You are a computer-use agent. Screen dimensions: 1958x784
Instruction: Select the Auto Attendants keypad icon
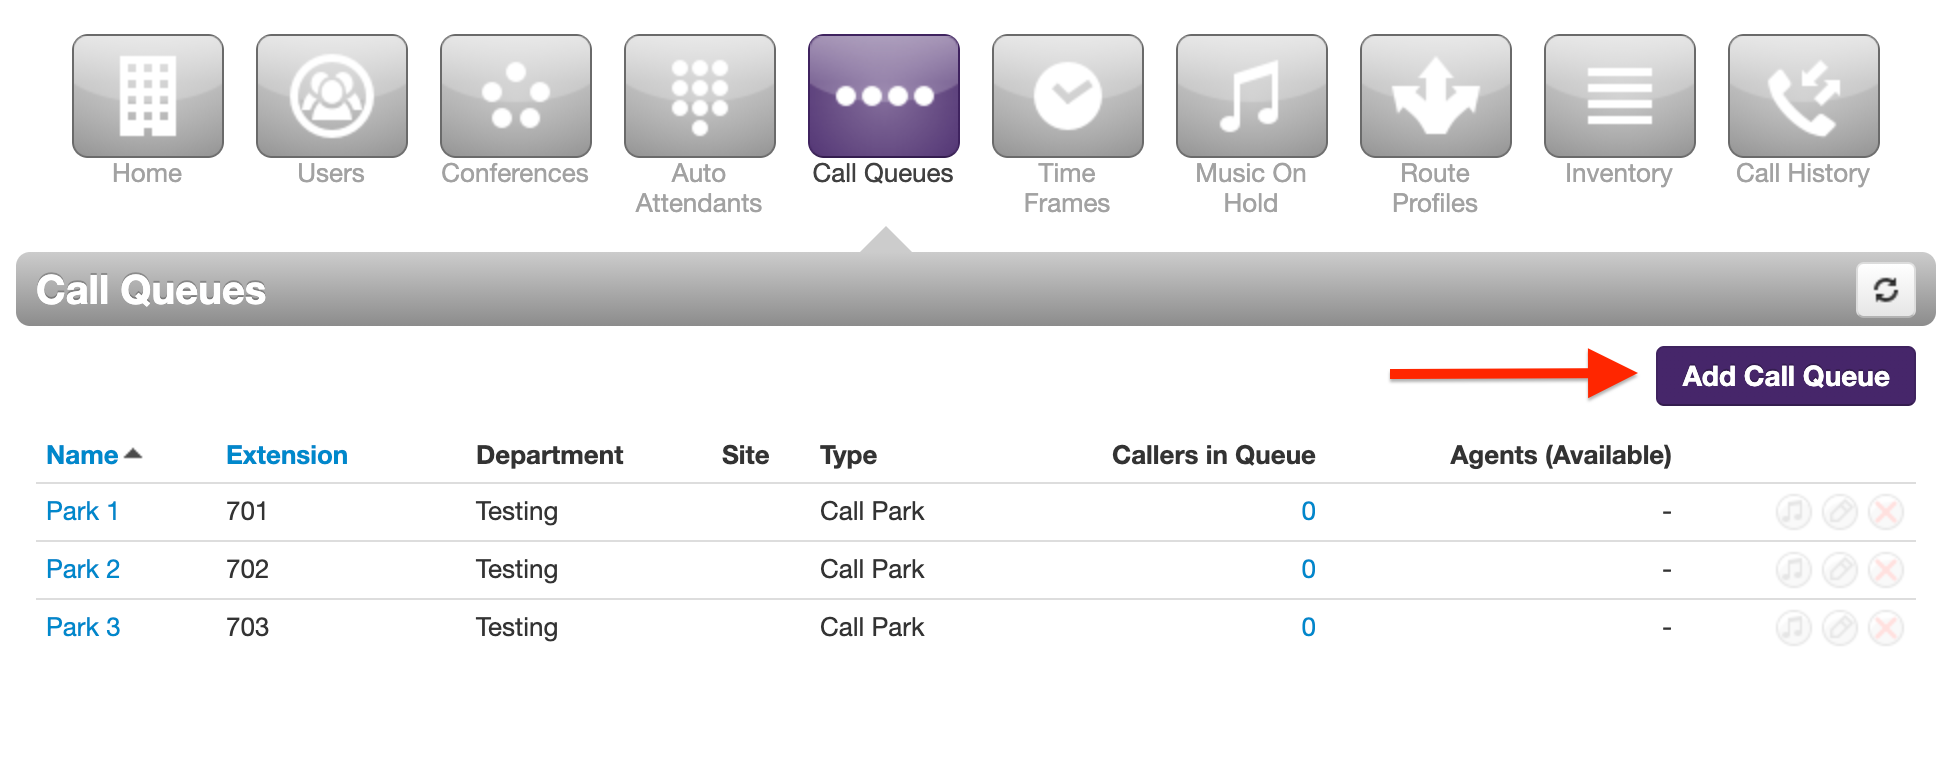tap(700, 96)
